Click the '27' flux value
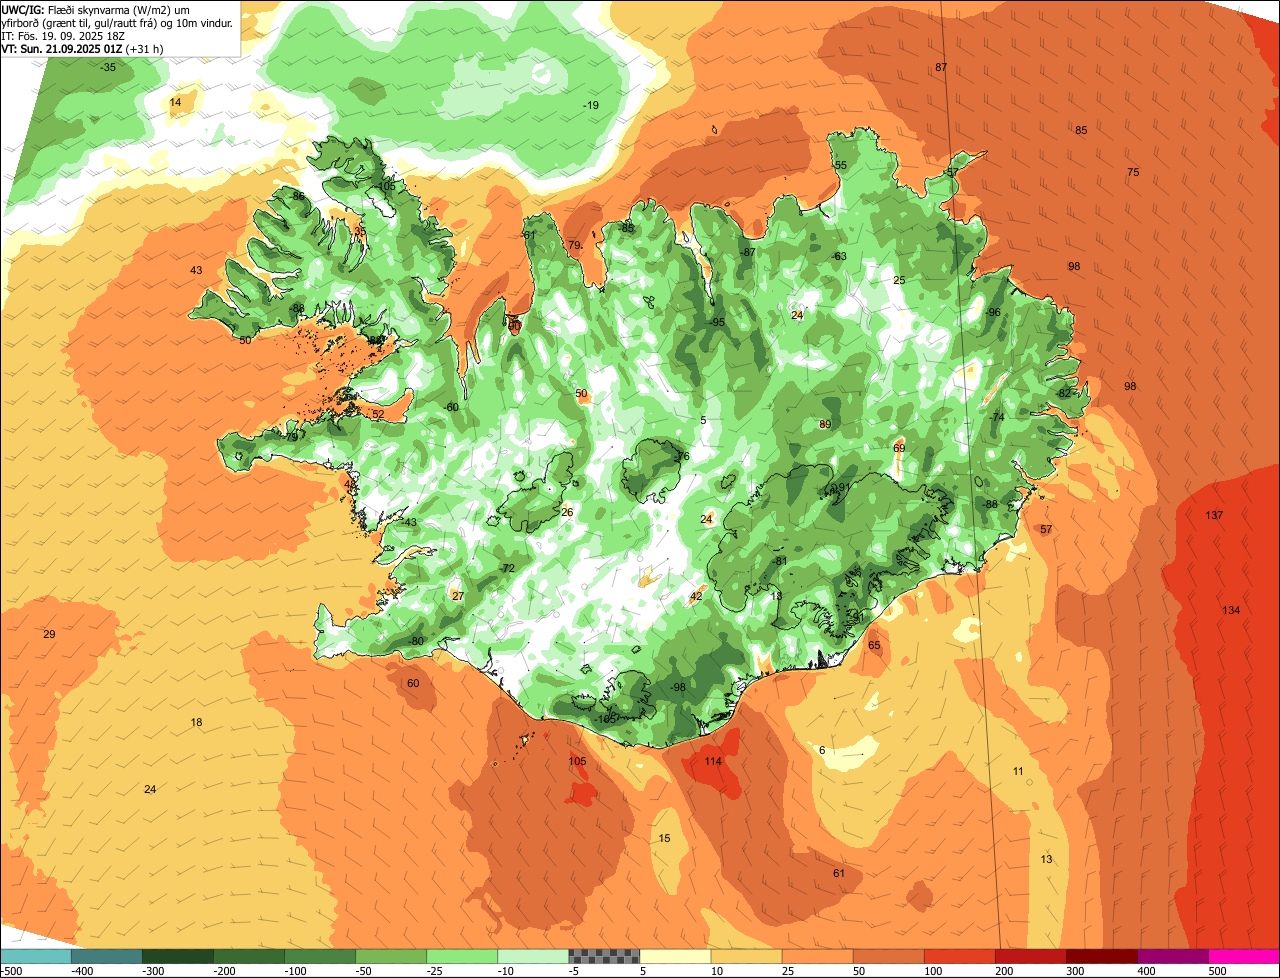 click(x=458, y=595)
